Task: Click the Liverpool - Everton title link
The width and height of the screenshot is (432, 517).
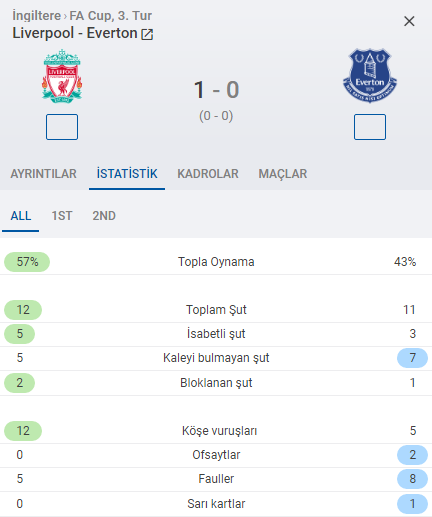Action: 75,33
